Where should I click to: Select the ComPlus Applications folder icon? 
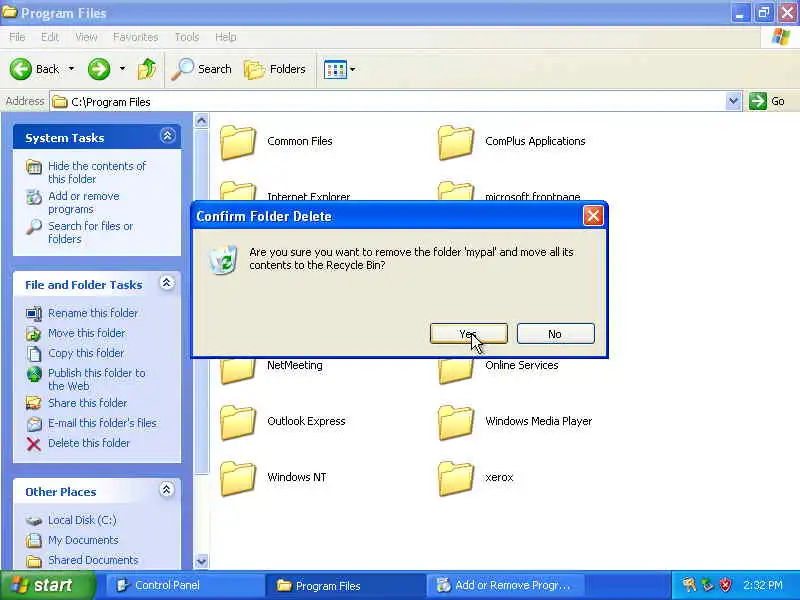point(456,142)
